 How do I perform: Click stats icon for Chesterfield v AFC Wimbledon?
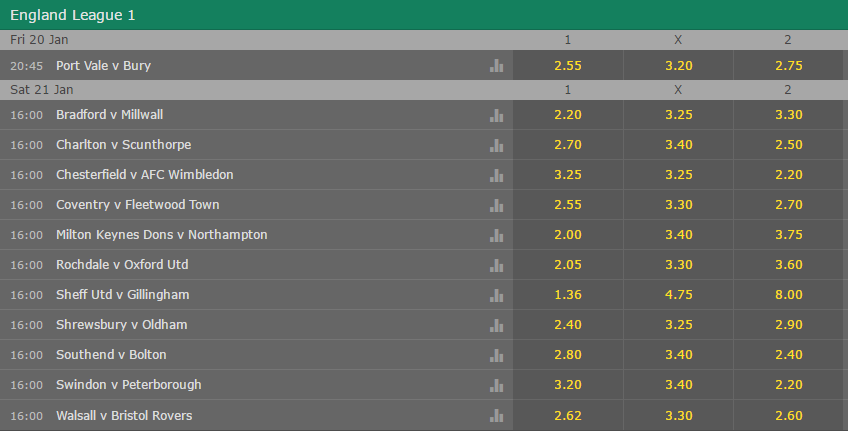pos(496,175)
